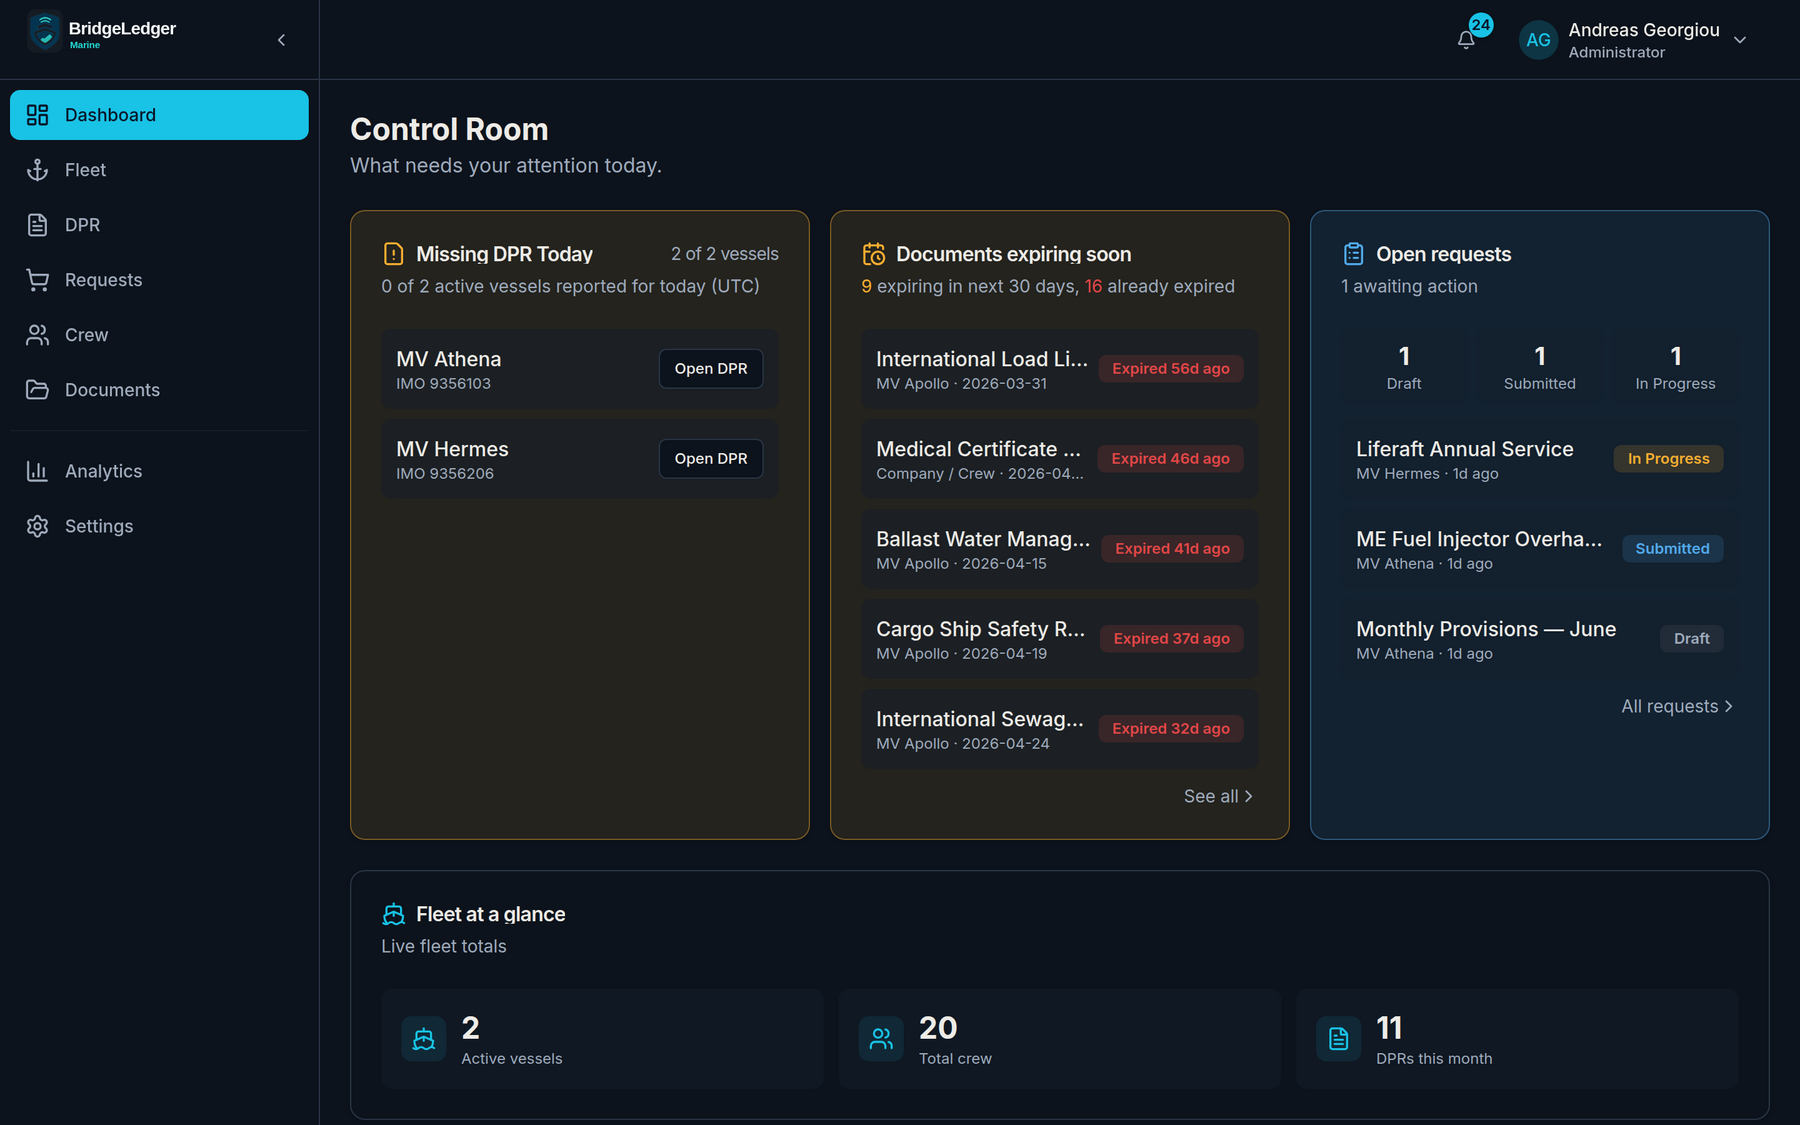This screenshot has width=1800, height=1125.
Task: Open the DPR section
Action: [159, 225]
